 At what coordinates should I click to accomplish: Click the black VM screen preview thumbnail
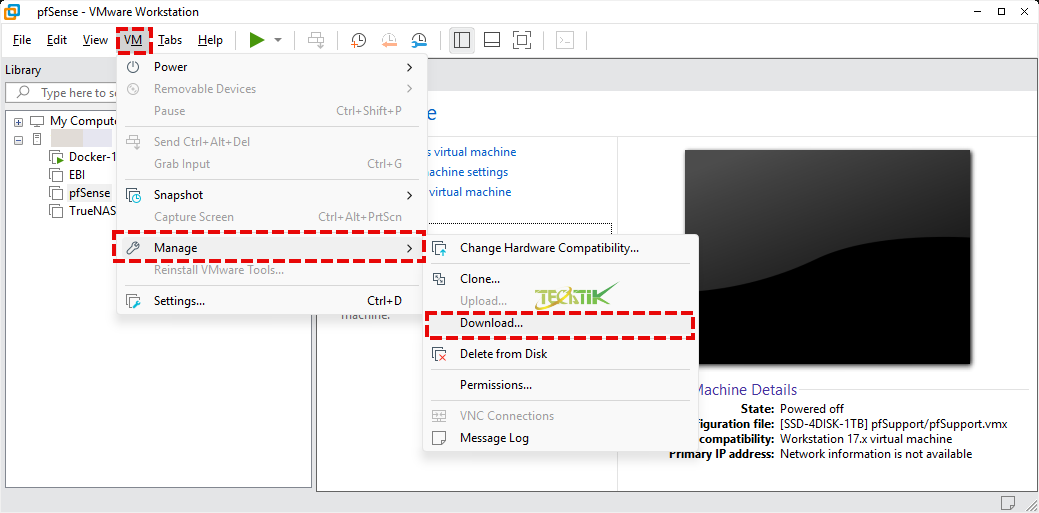point(827,257)
